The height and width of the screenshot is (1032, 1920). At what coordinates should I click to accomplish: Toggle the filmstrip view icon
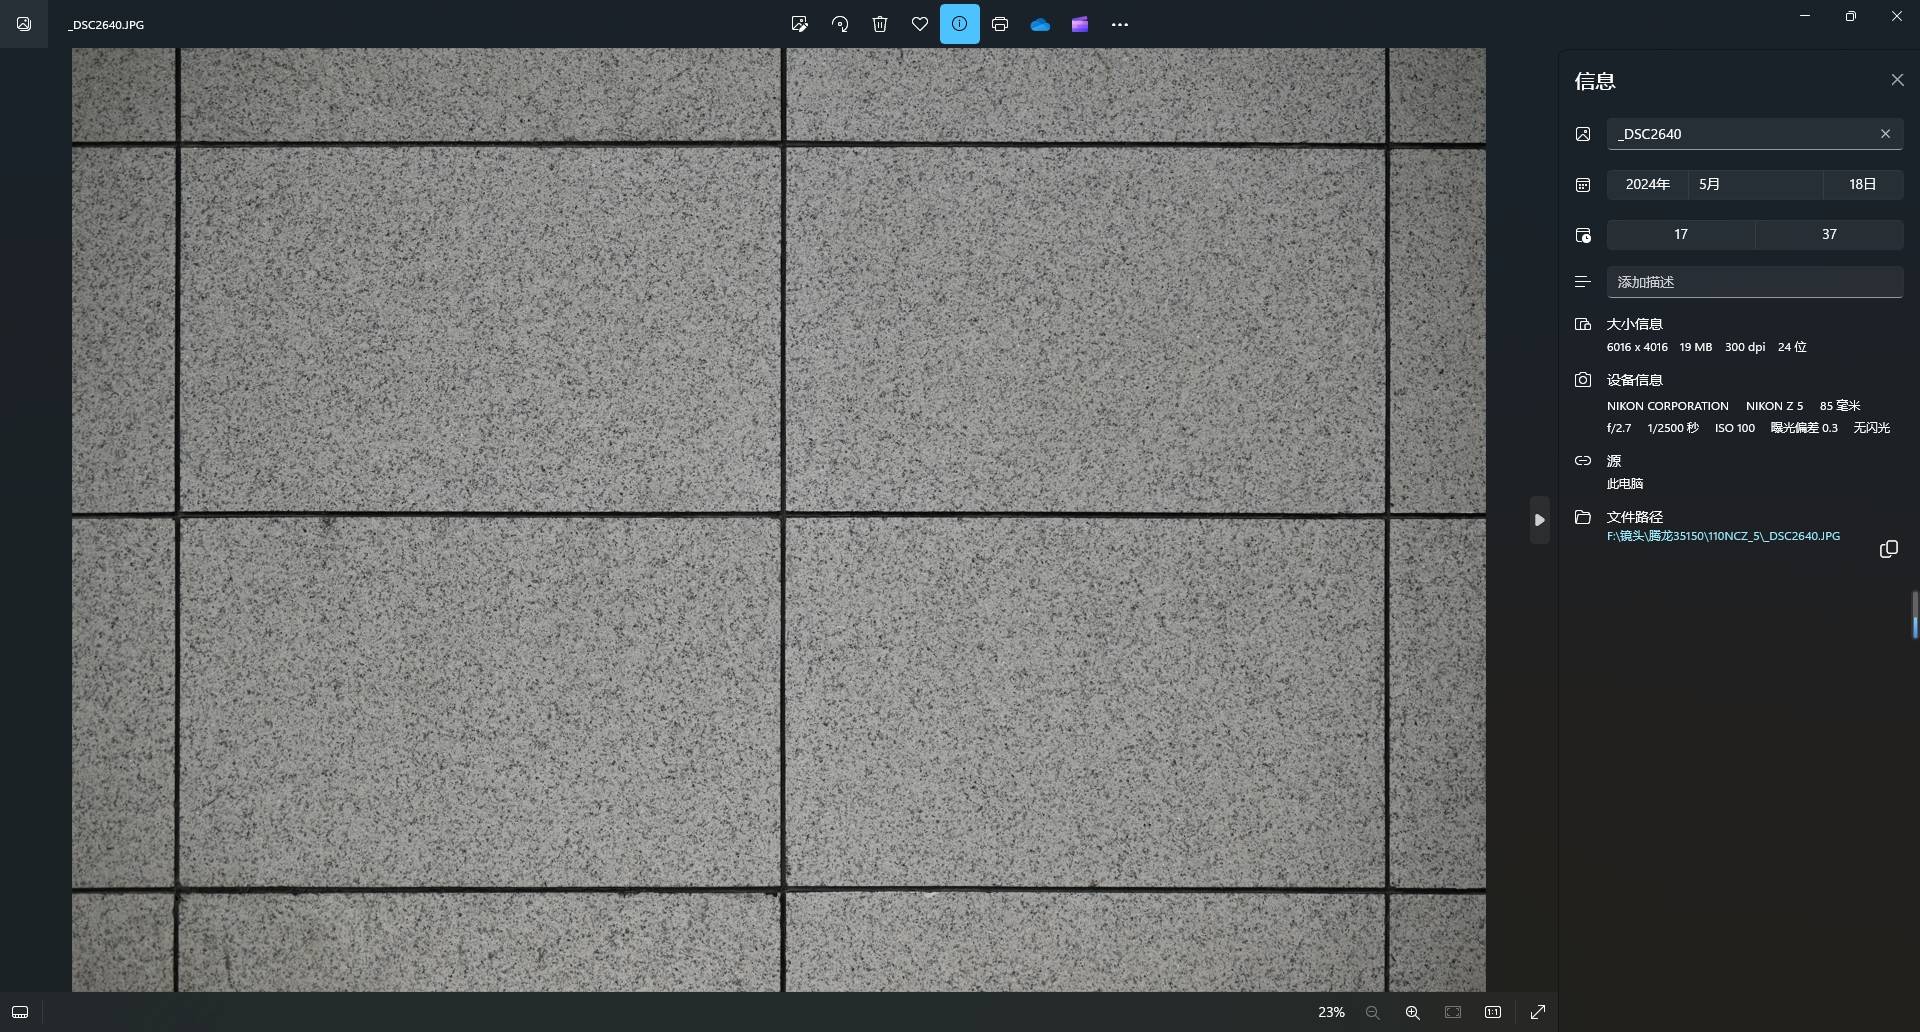[20, 1012]
